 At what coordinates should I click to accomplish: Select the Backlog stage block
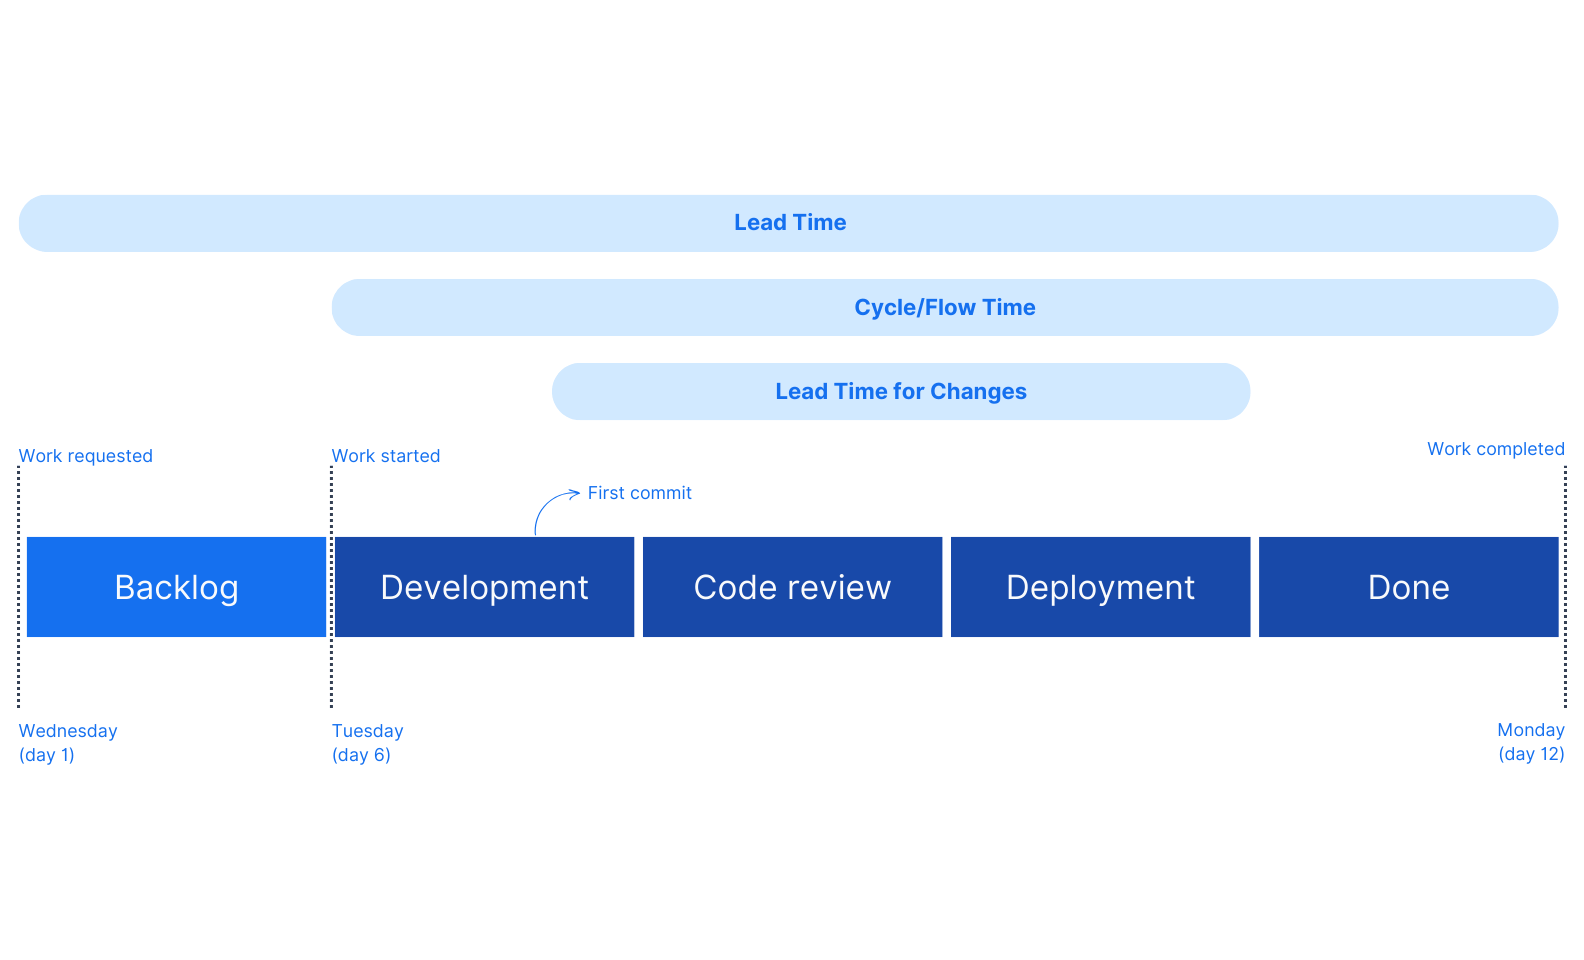[176, 587]
